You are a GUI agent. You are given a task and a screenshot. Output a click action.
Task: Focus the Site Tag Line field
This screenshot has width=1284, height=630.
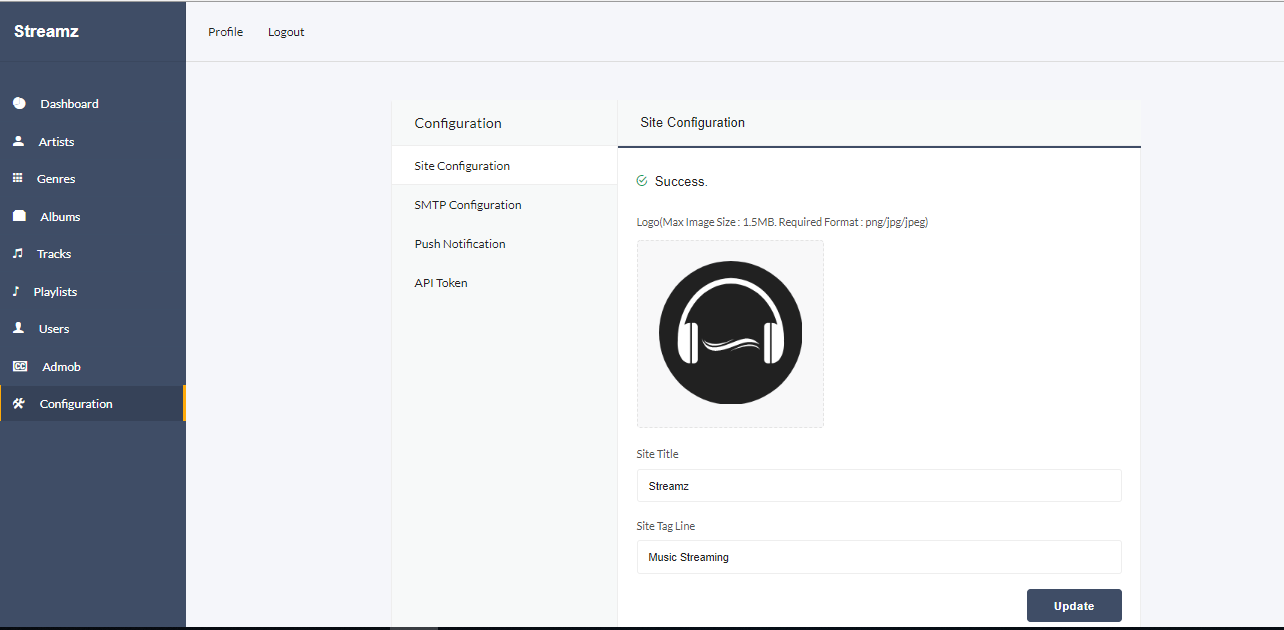[x=878, y=557]
